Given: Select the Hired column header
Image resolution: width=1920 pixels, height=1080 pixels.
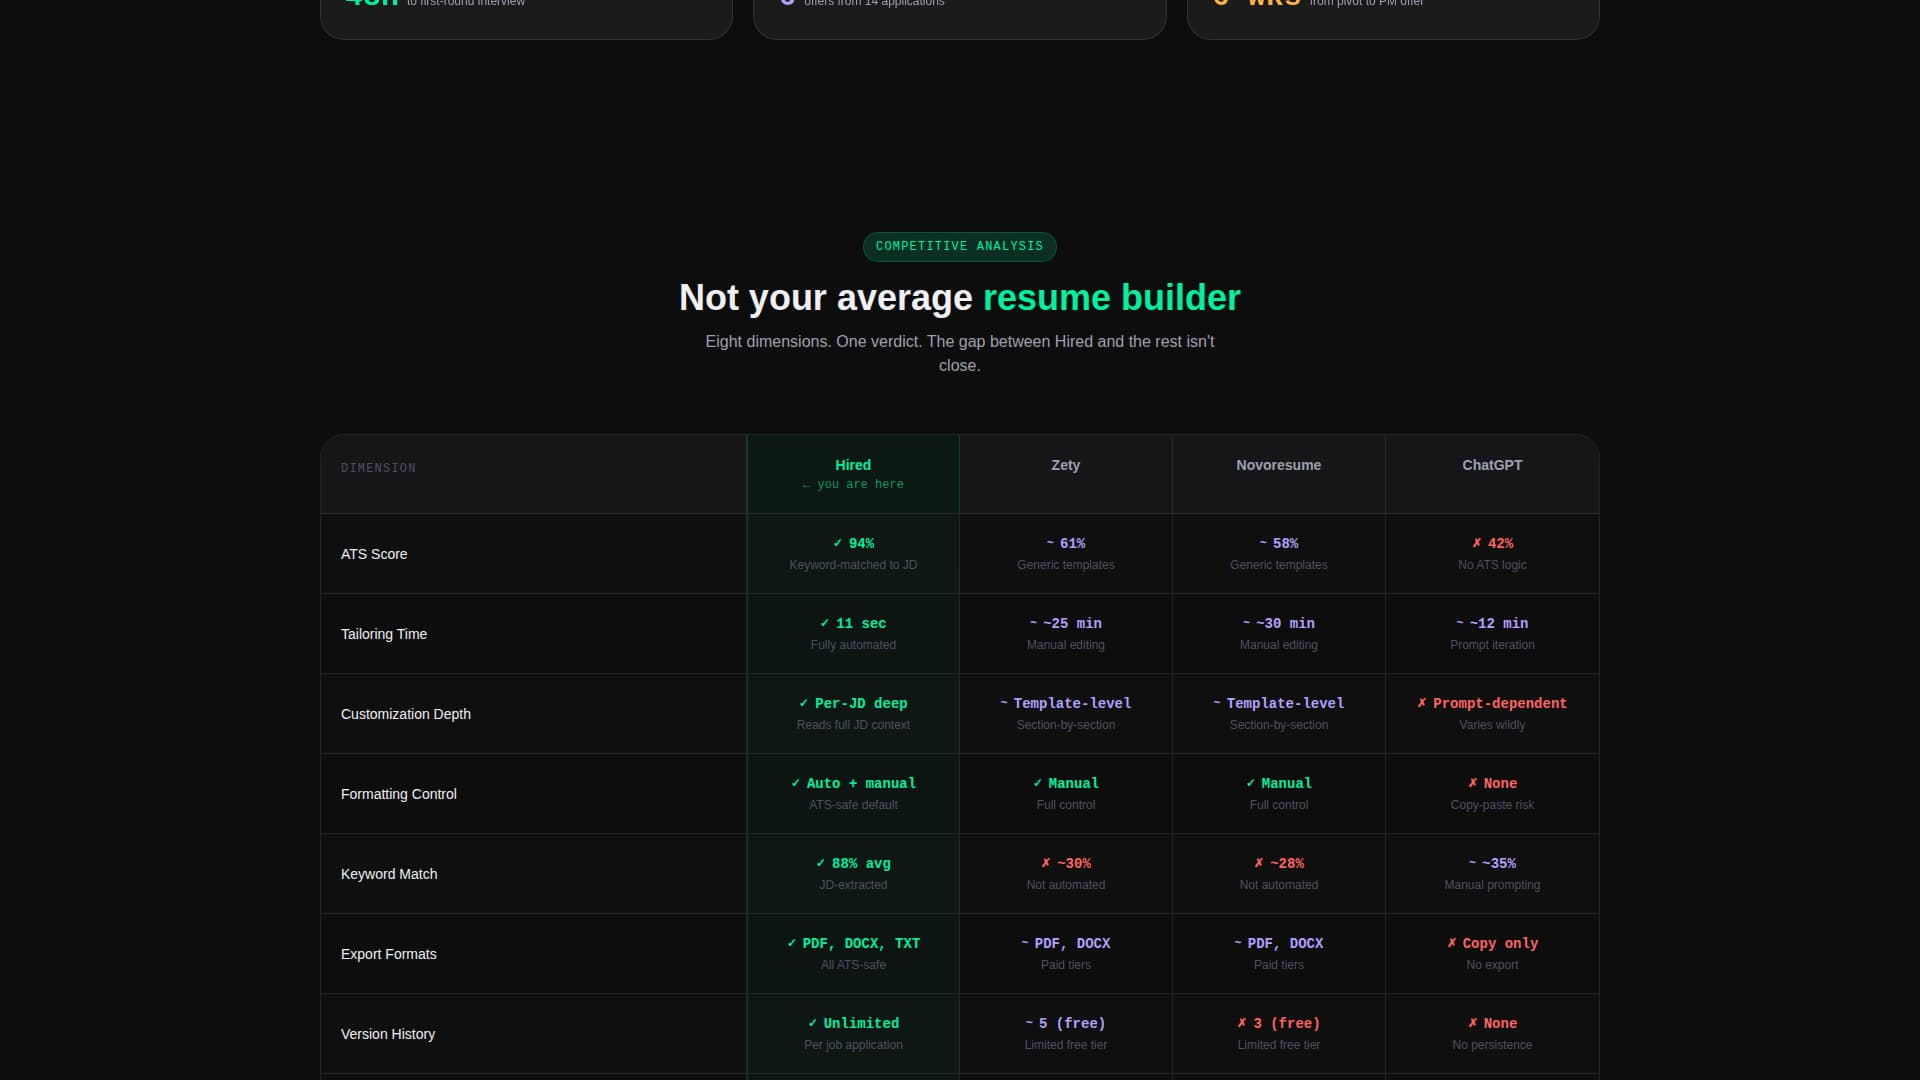Looking at the screenshot, I should pos(853,474).
